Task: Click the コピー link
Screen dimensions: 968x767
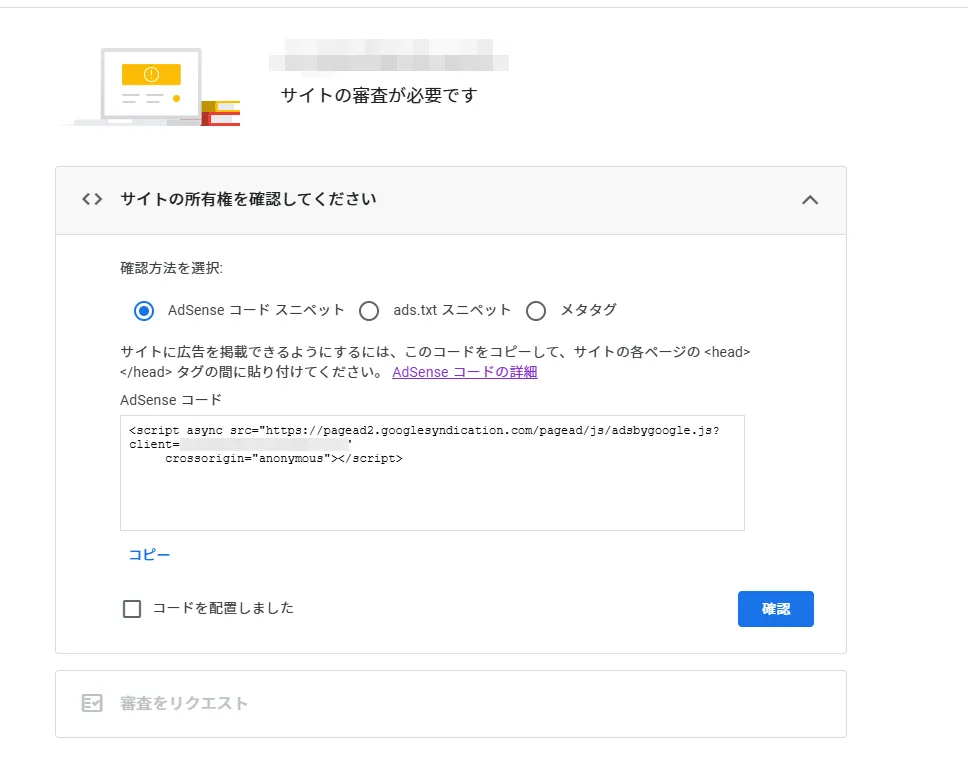Action: [149, 555]
